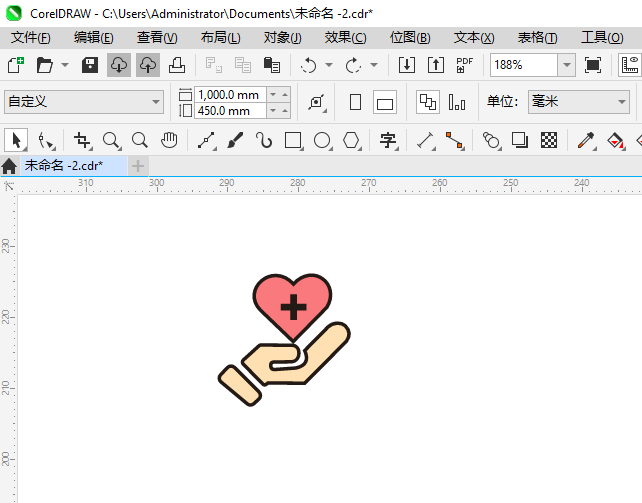Toggle full-screen preview
642x503 pixels.
pyautogui.click(x=593, y=65)
